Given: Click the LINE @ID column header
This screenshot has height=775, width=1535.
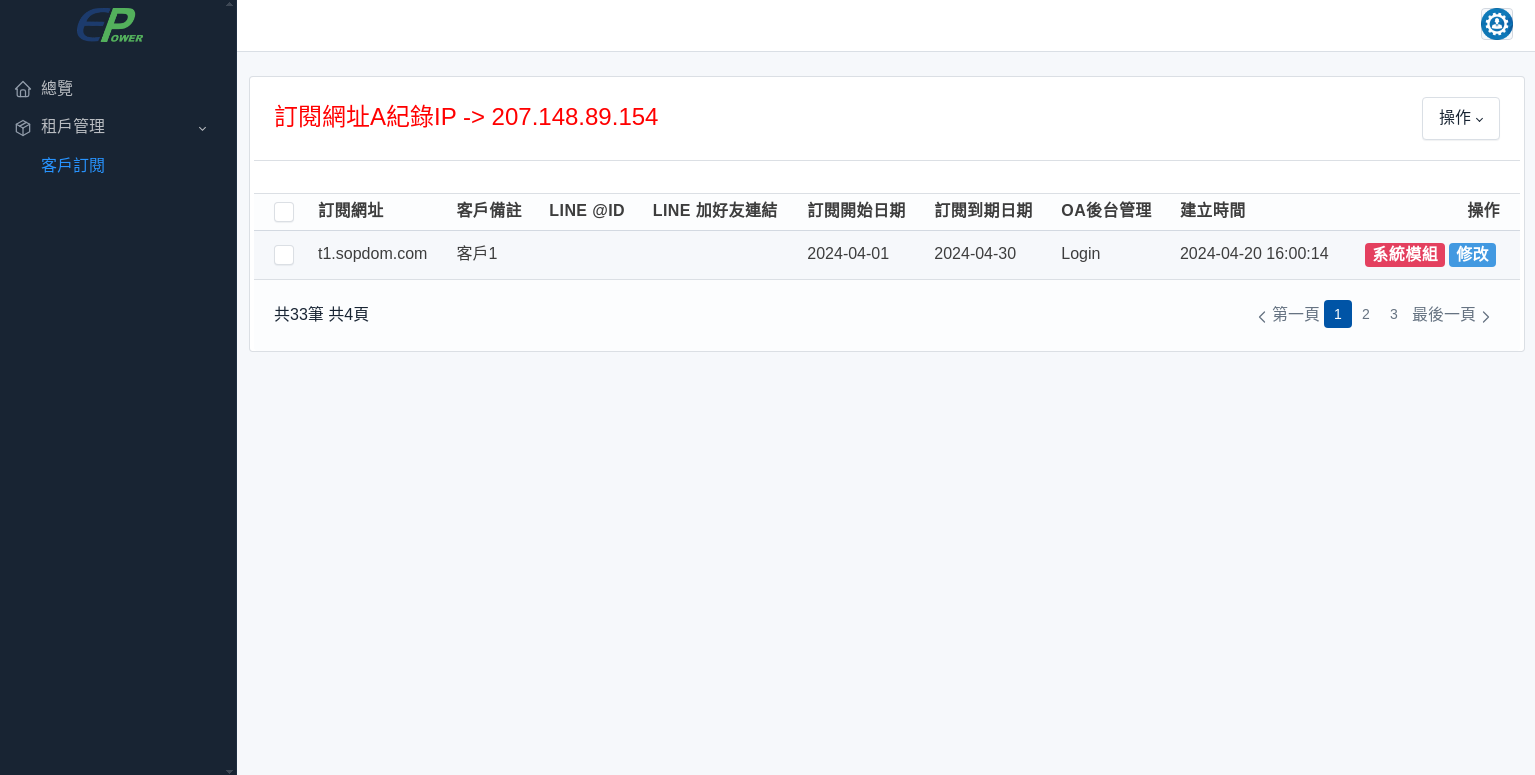Looking at the screenshot, I should [587, 211].
